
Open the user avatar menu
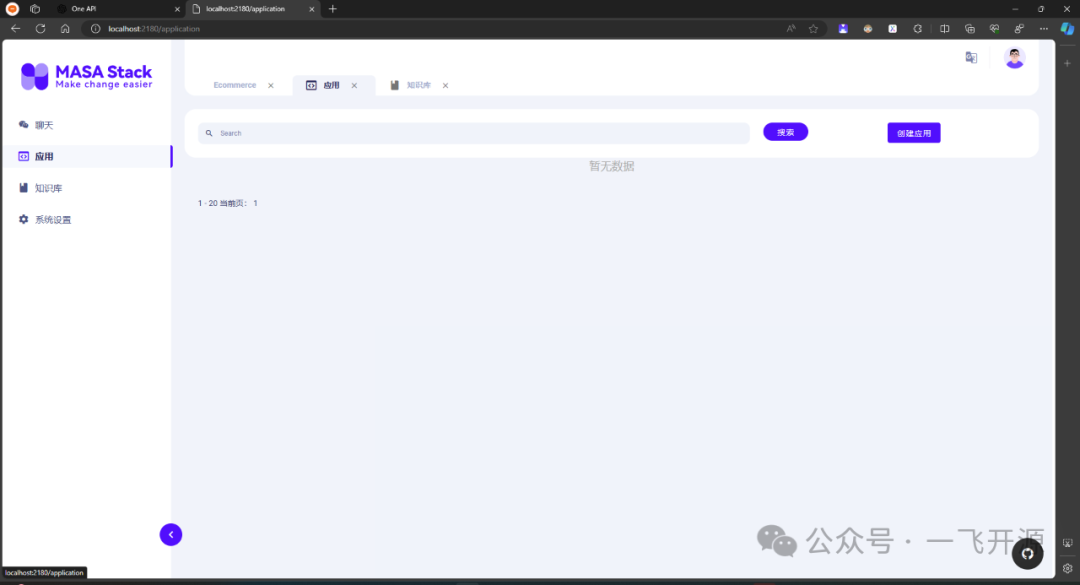(x=1015, y=58)
